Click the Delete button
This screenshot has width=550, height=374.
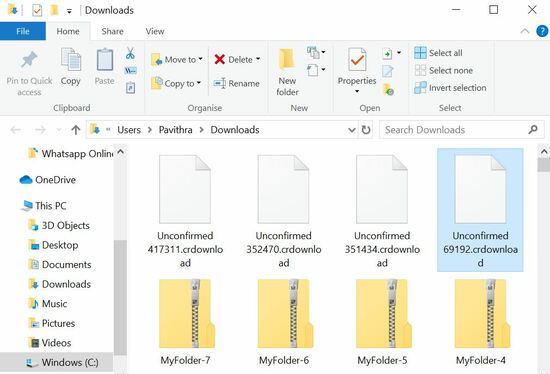[x=233, y=59]
